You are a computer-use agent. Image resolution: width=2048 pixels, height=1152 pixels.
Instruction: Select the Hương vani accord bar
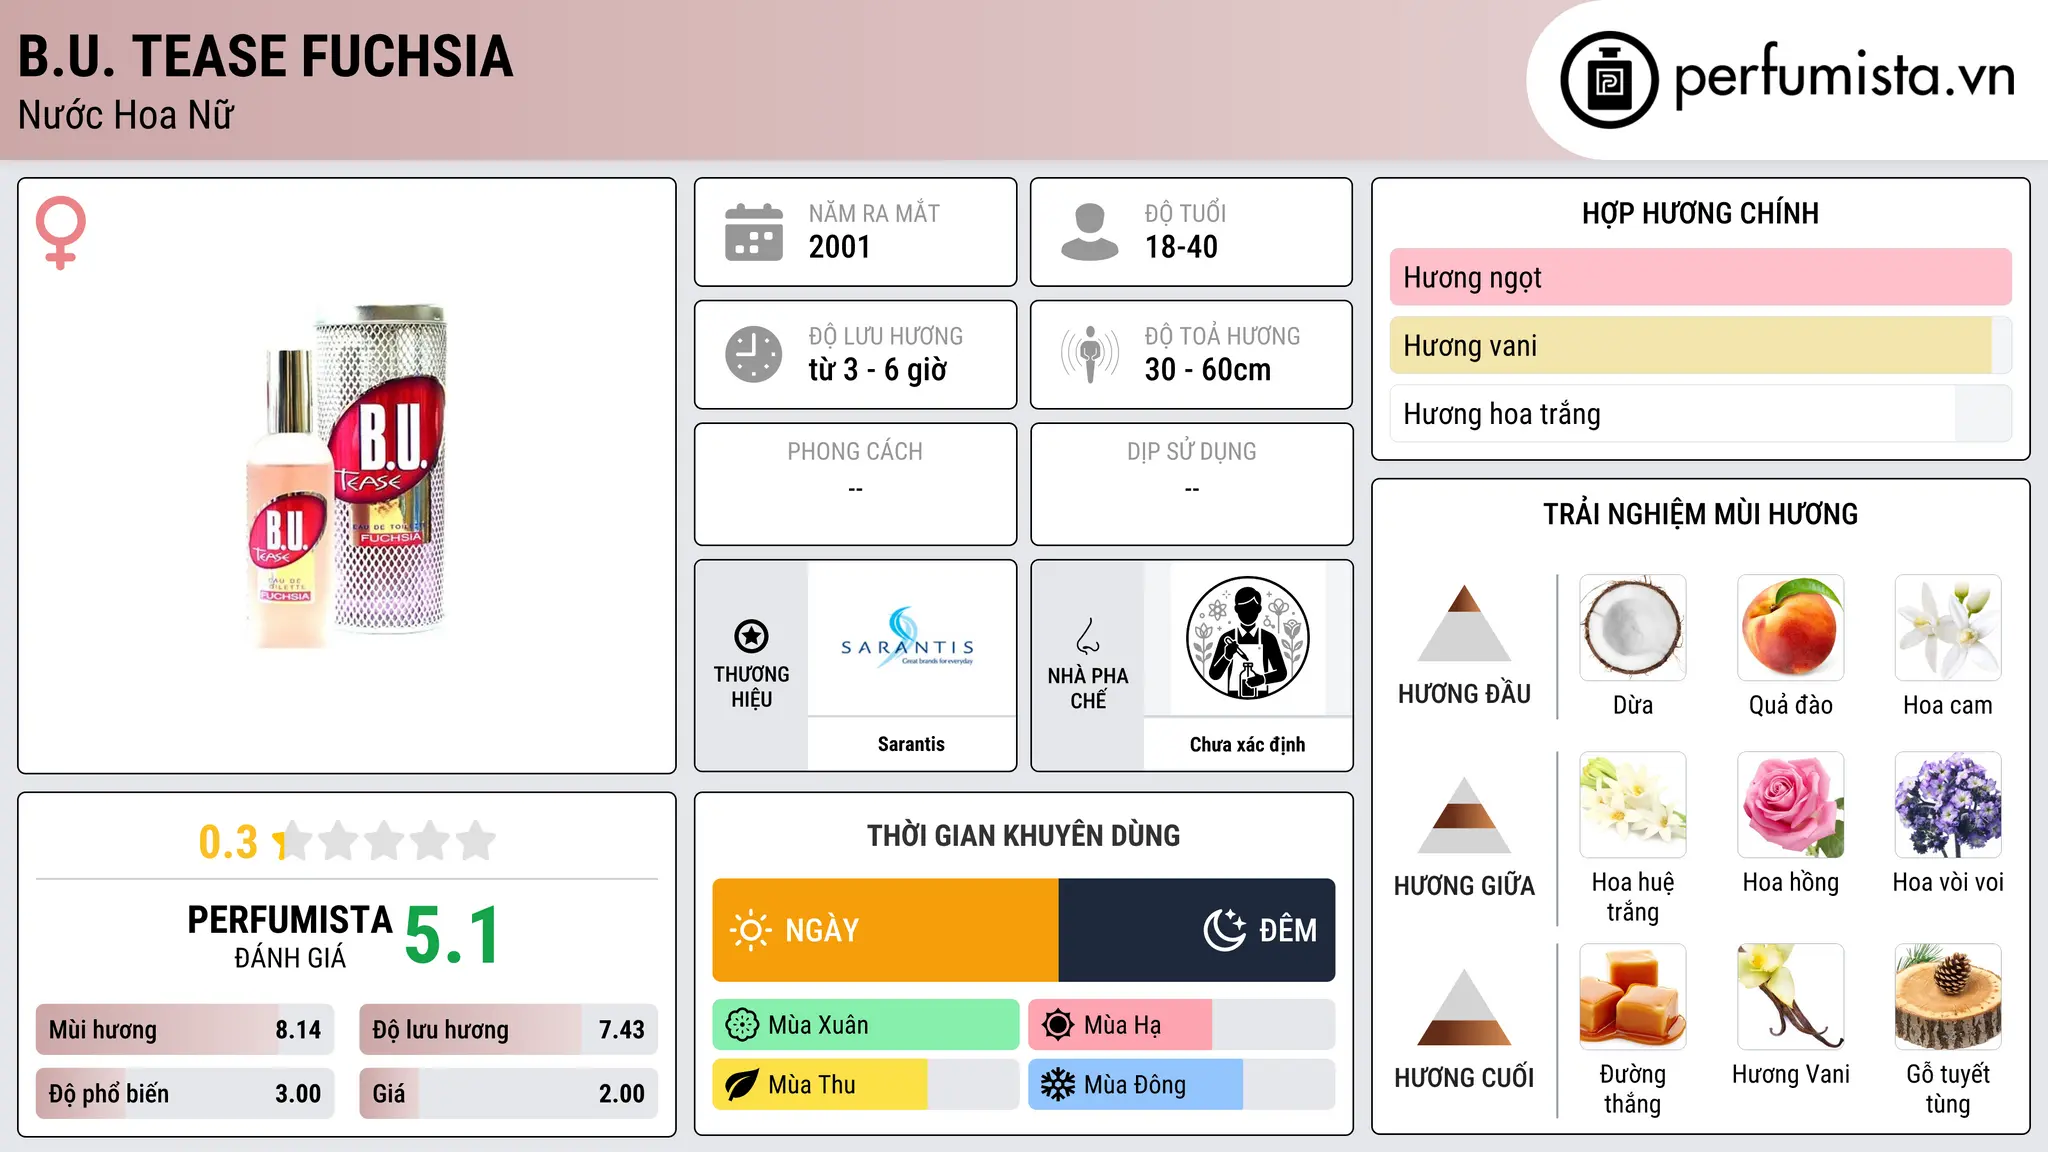(1700, 346)
